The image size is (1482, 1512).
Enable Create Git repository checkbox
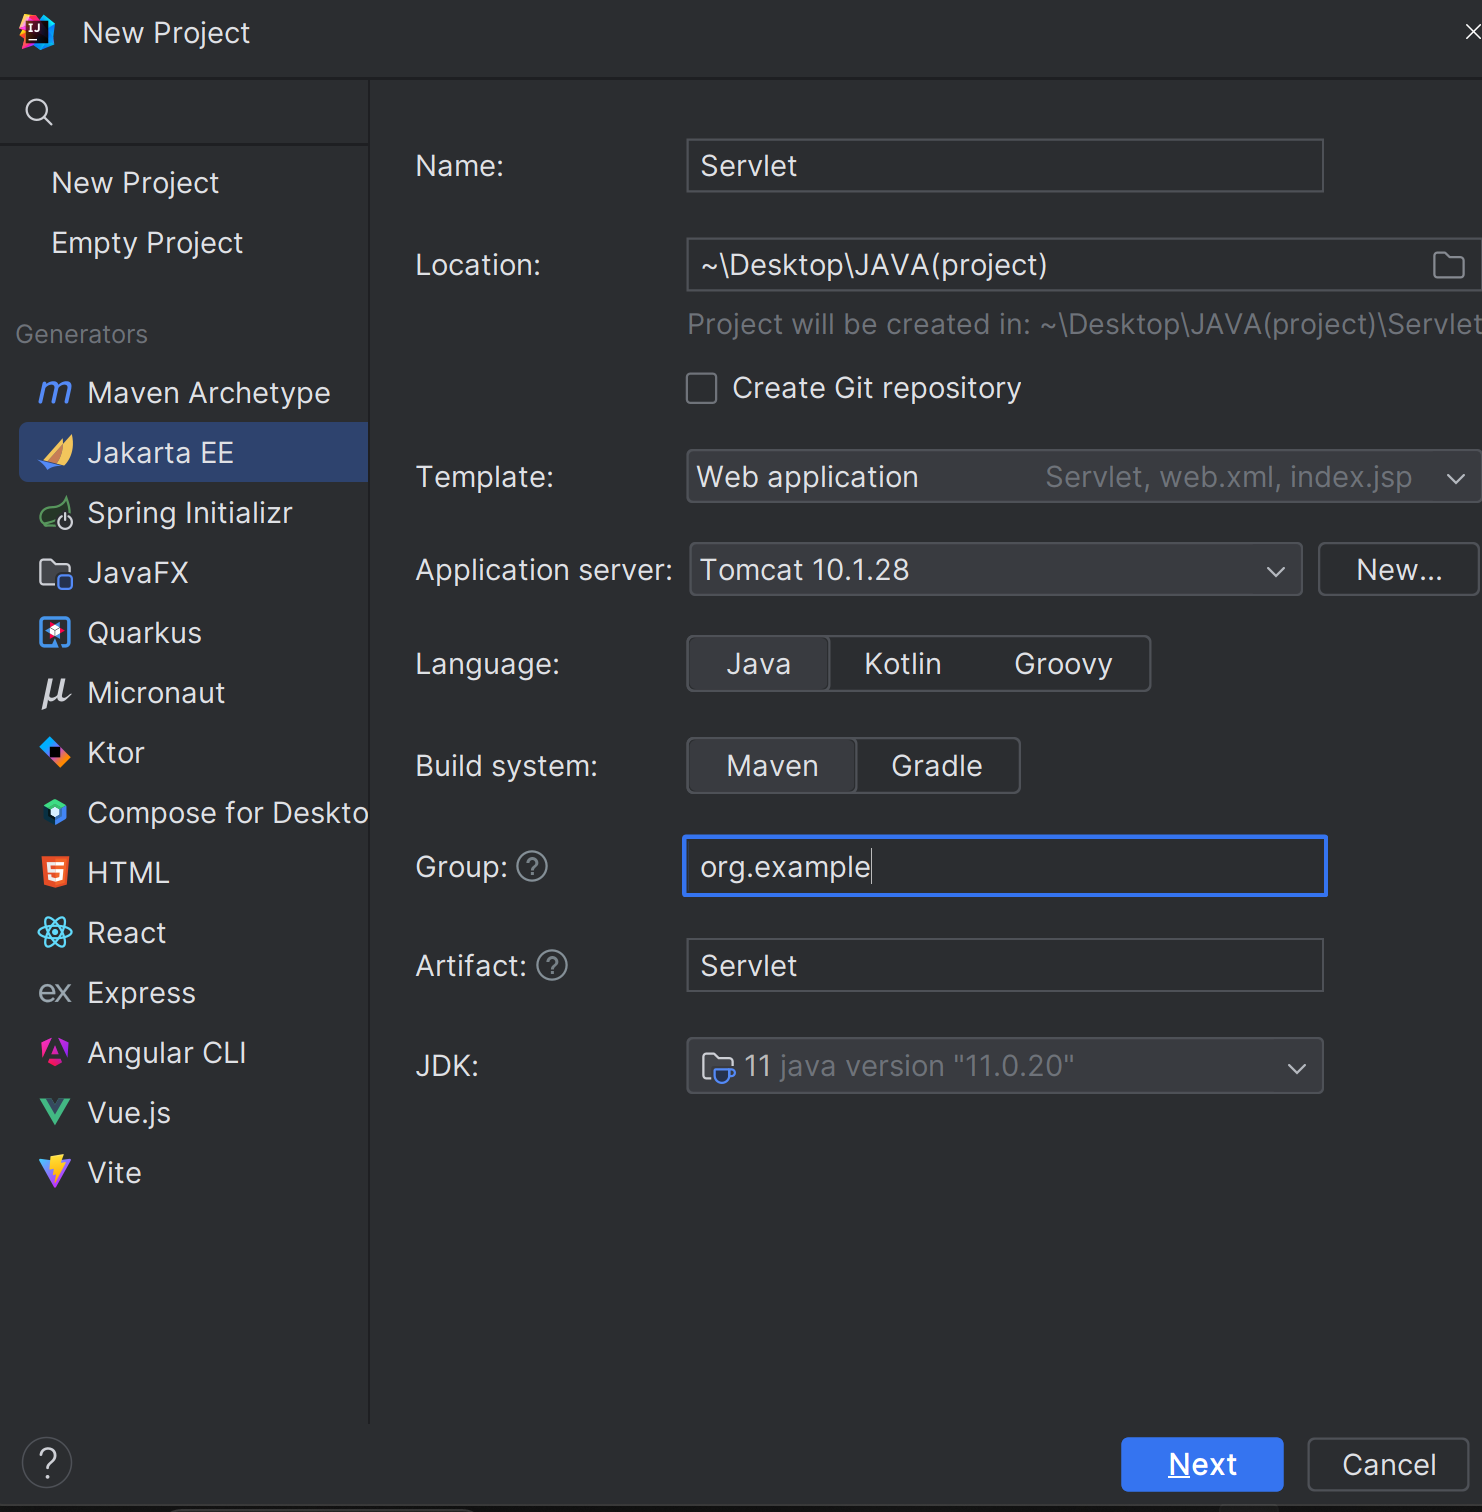[702, 388]
